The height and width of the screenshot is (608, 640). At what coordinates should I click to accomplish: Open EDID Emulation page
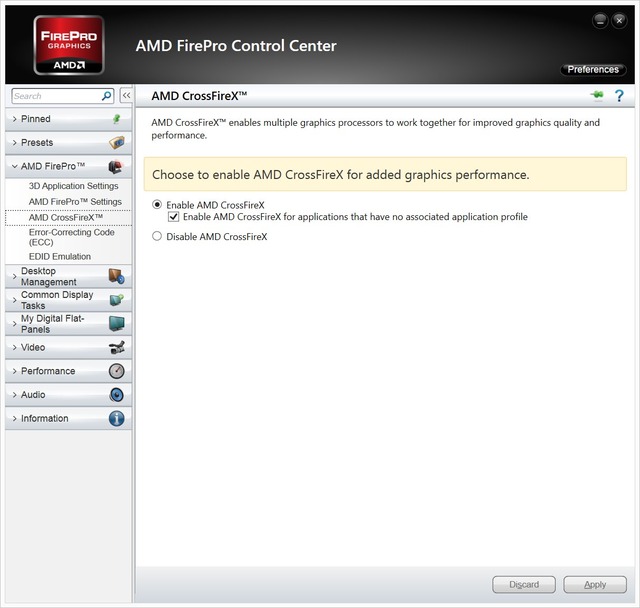click(60, 256)
